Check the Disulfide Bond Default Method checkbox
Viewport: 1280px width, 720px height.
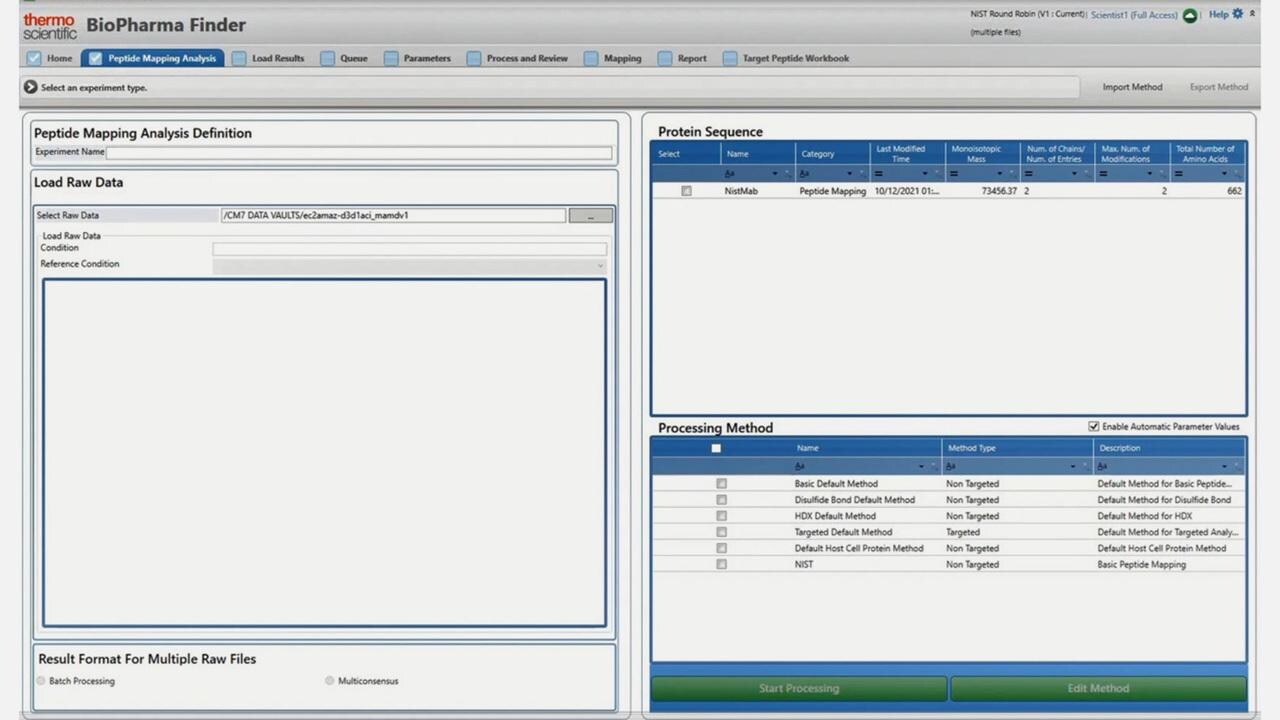tap(721, 500)
